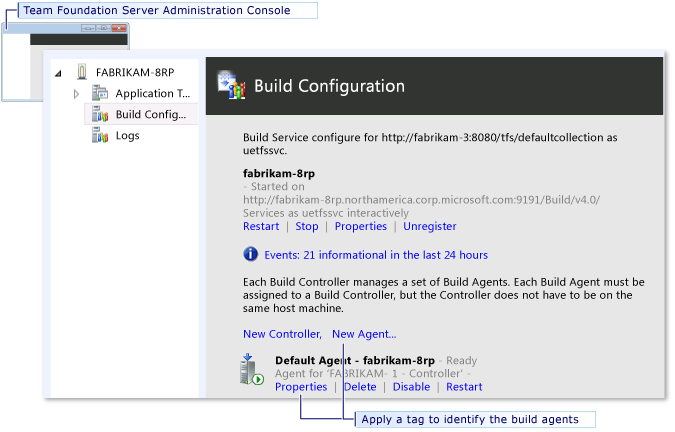Expand the Application Tier tree node

pos(76,93)
